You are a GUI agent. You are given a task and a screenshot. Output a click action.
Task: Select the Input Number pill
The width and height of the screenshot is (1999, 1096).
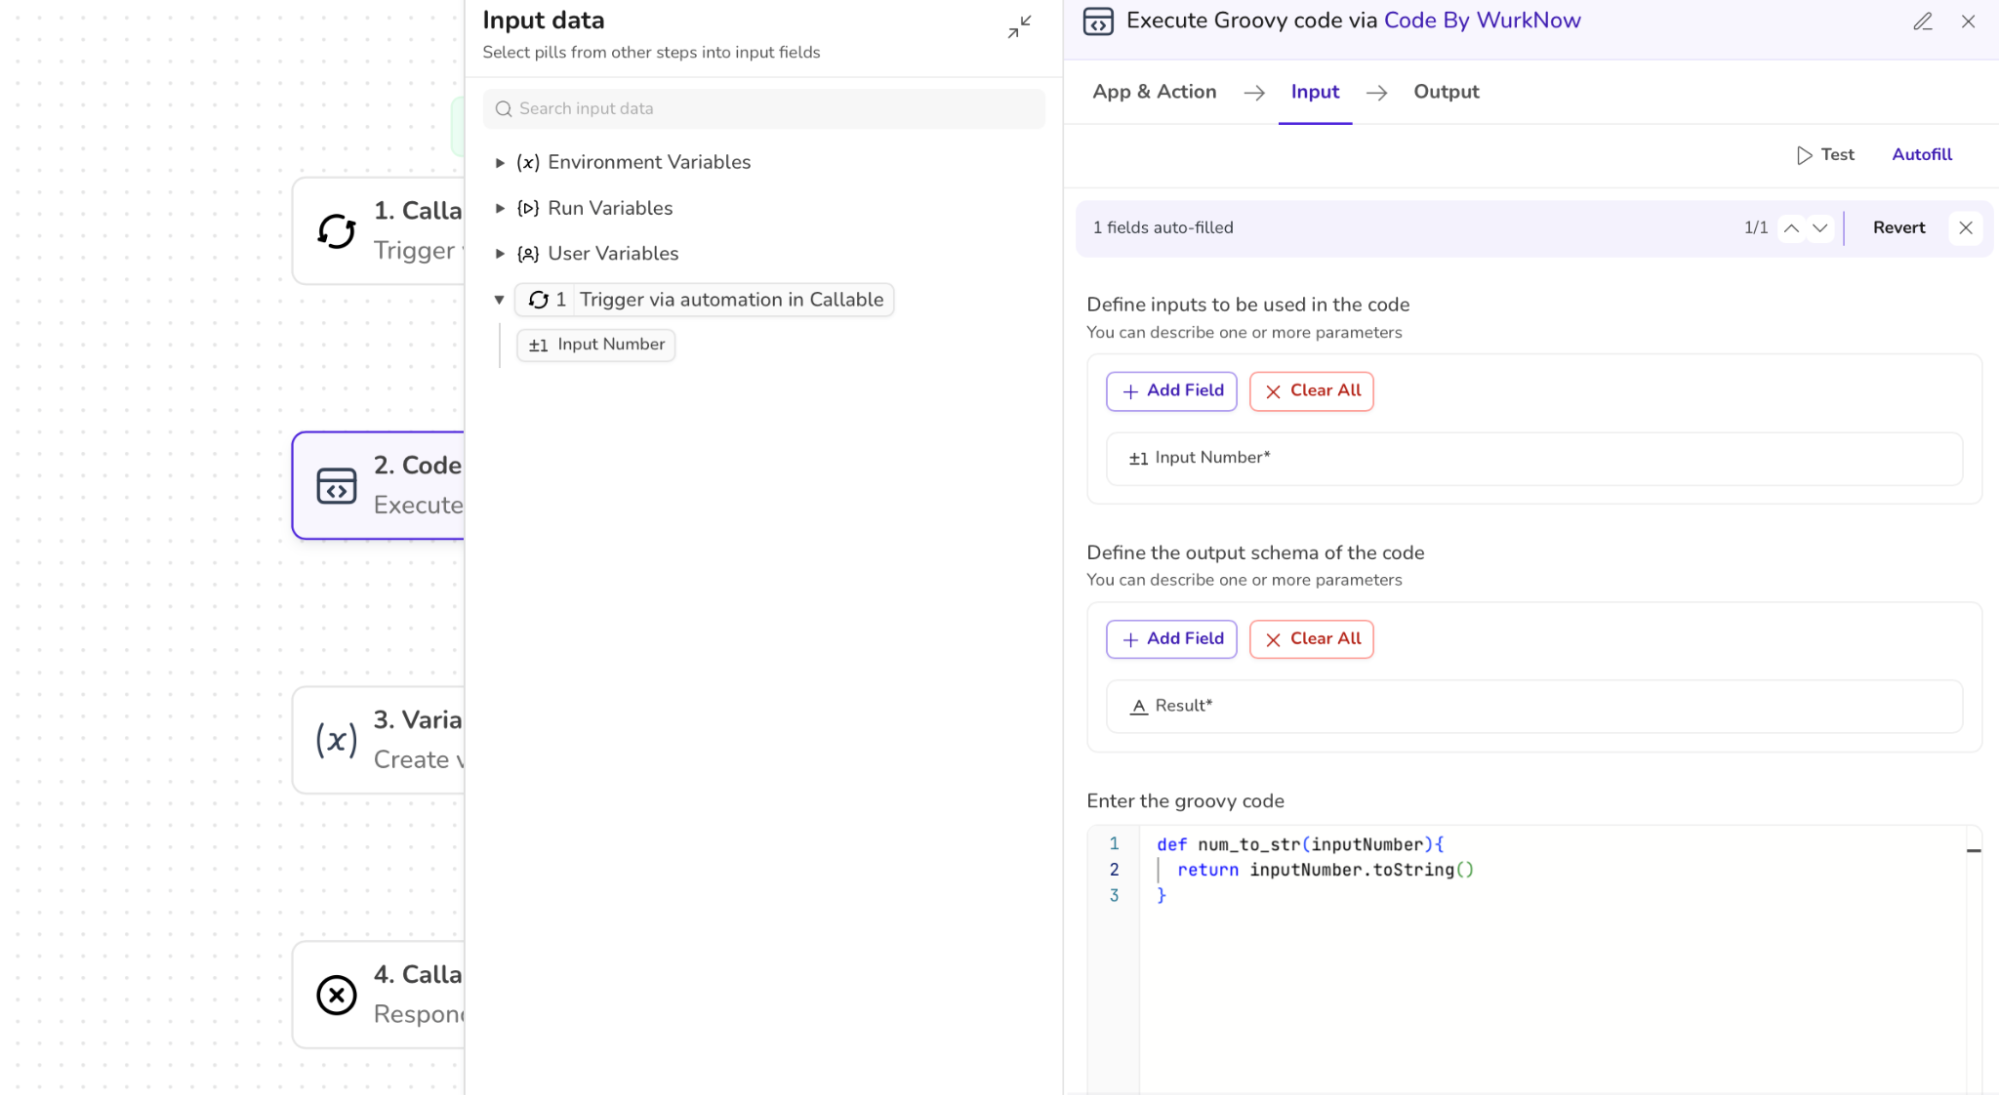pyautogui.click(x=596, y=345)
